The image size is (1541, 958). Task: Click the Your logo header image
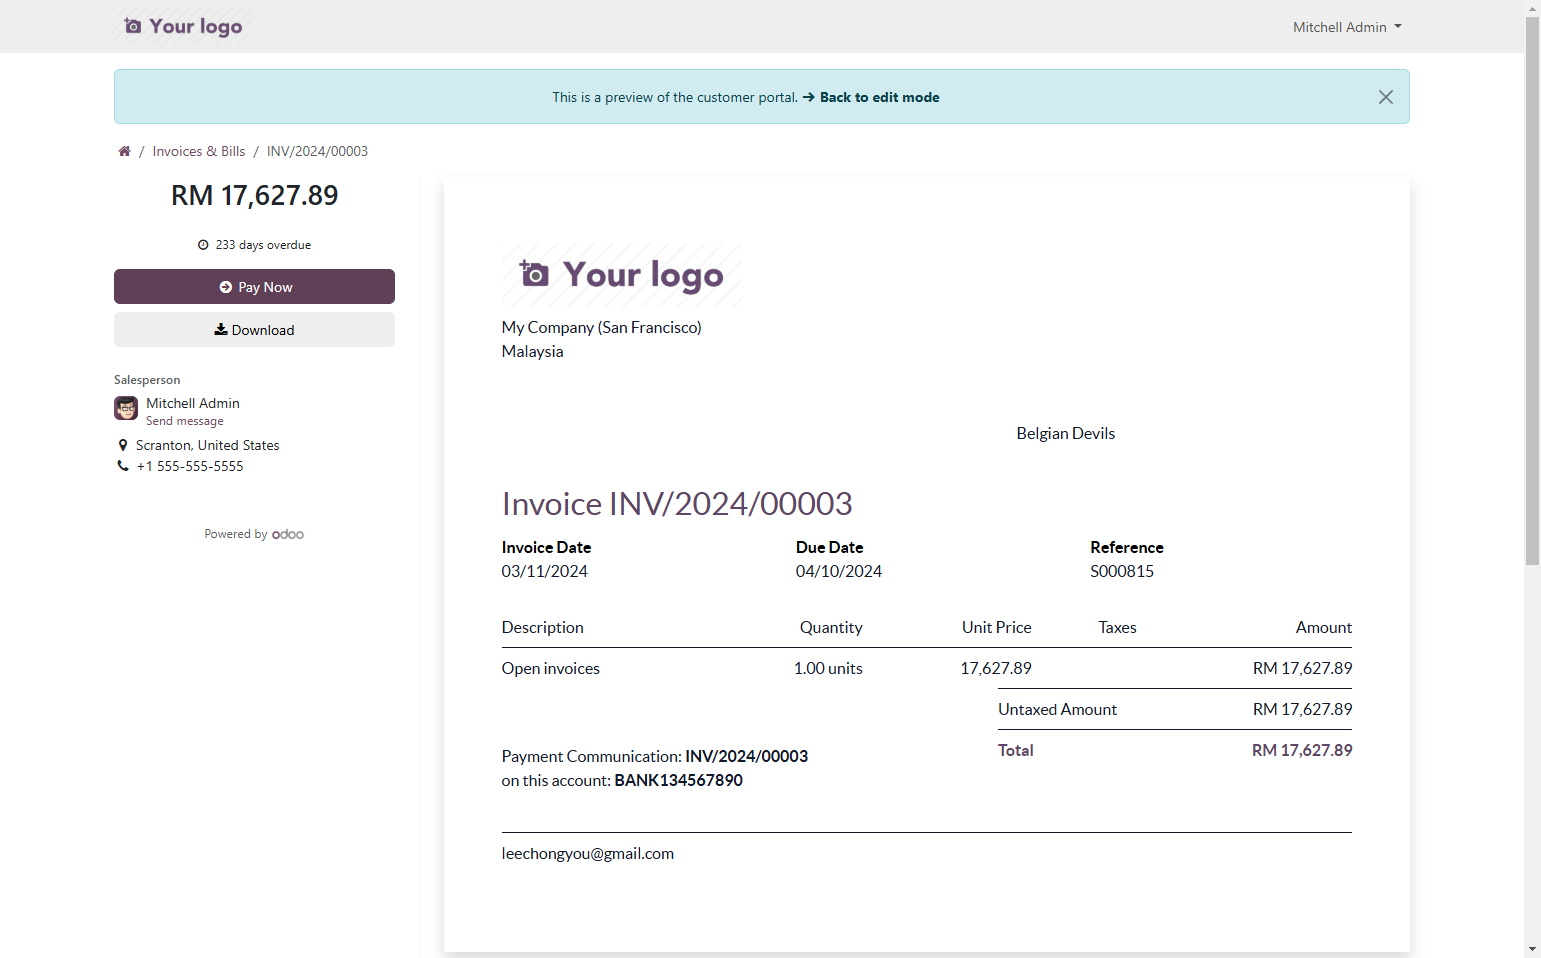click(184, 26)
